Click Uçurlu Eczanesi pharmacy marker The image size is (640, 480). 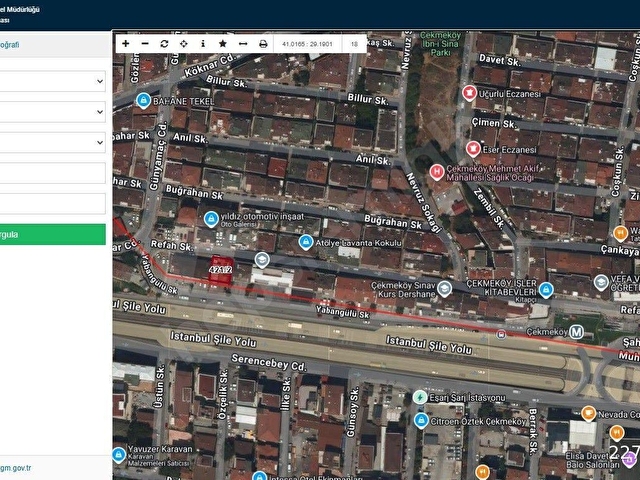(469, 93)
